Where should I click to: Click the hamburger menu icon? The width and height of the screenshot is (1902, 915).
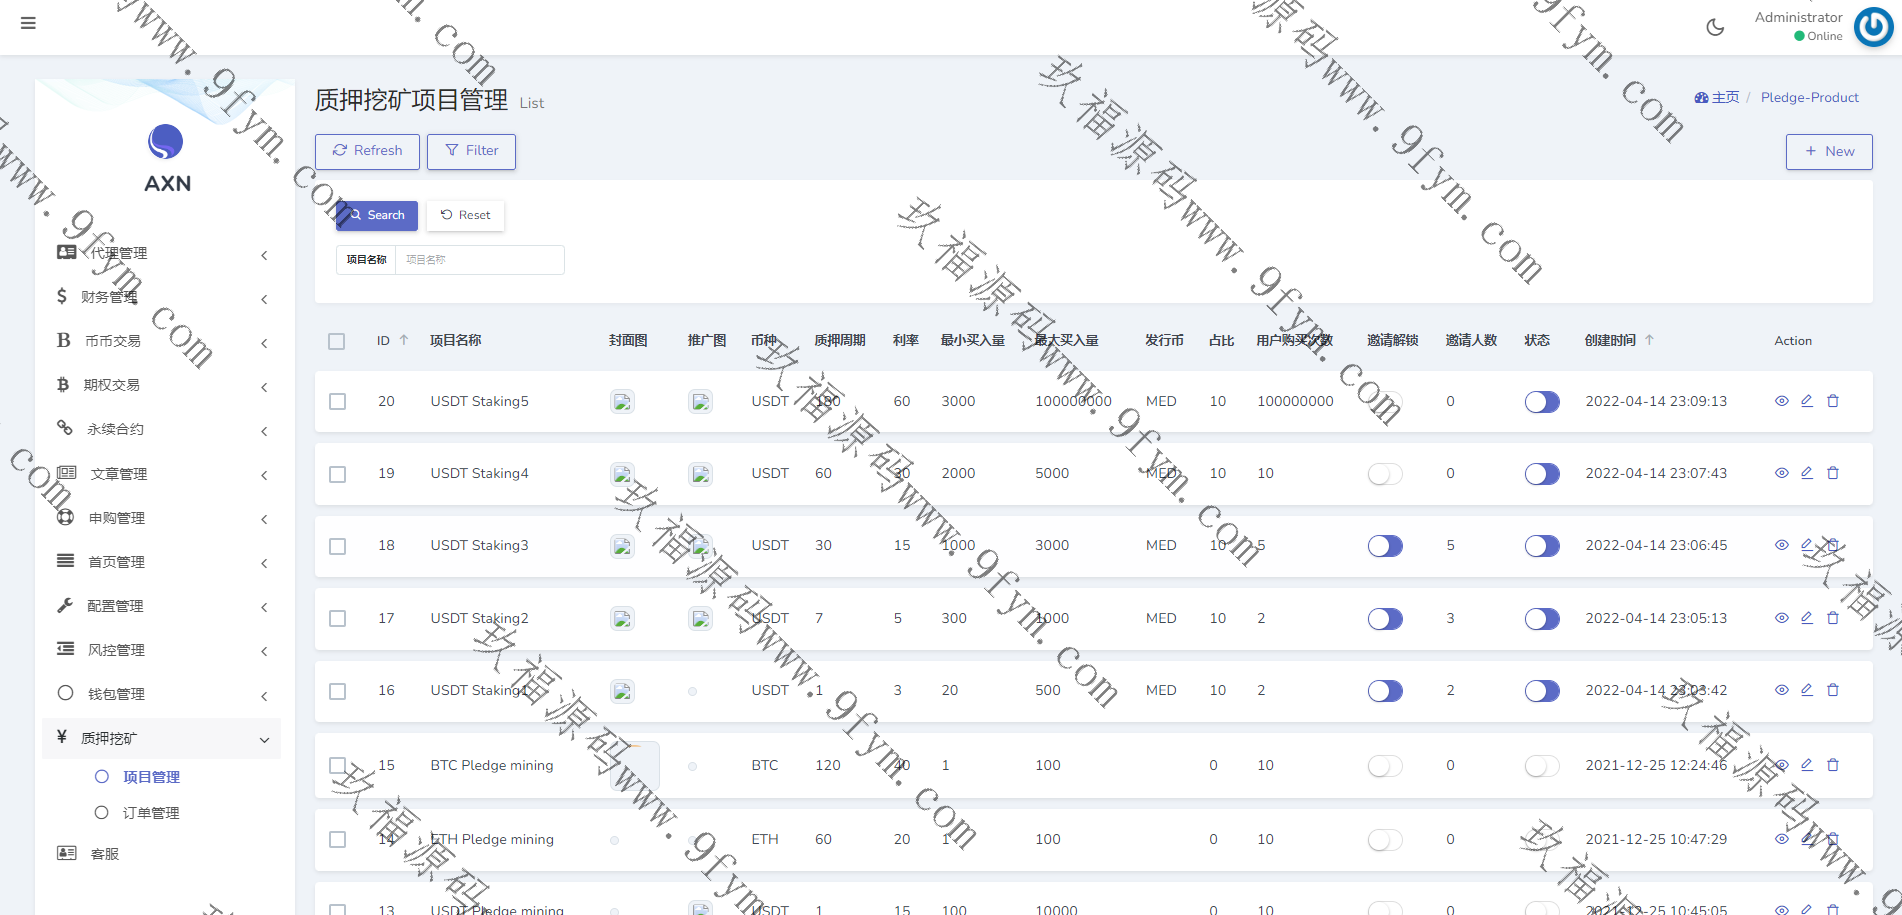(28, 23)
